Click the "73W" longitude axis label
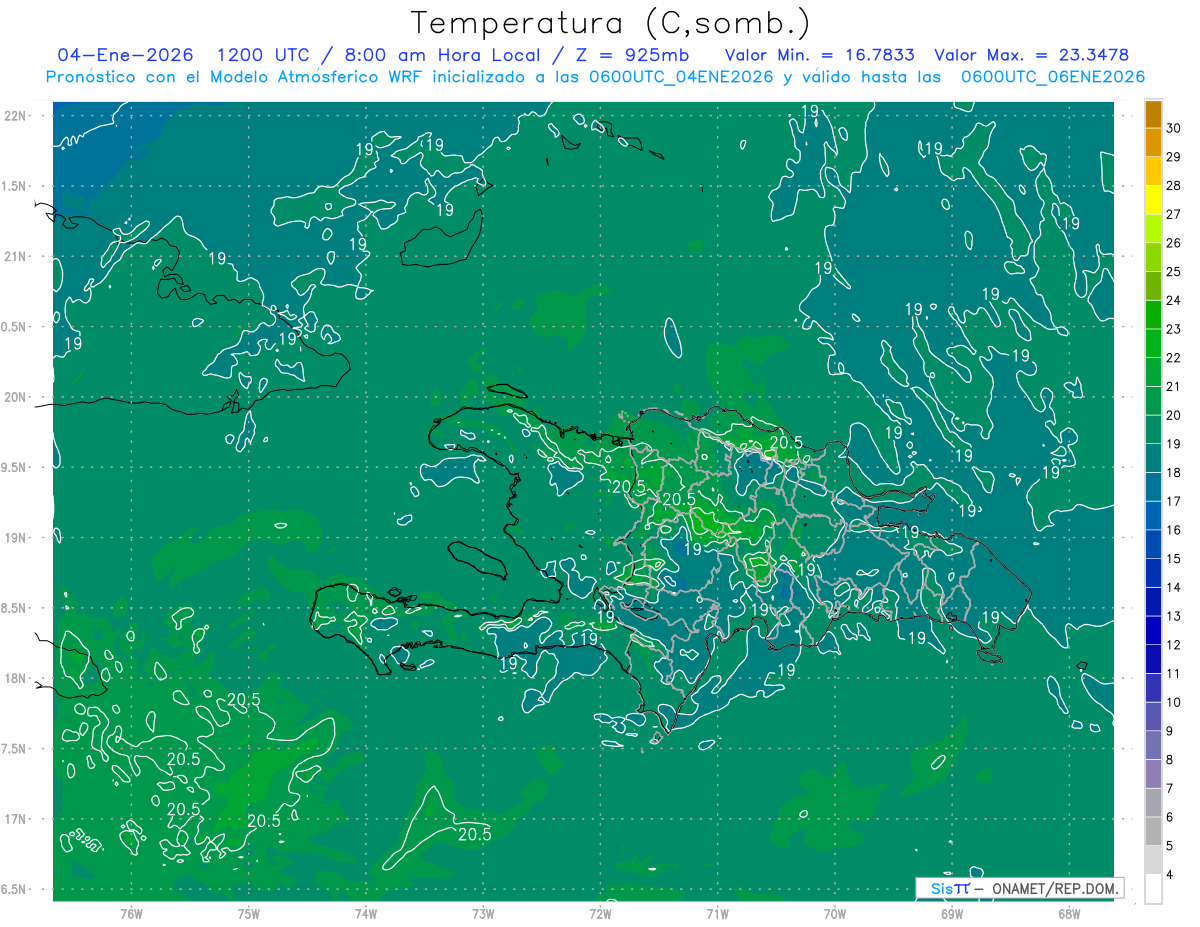 tap(483, 914)
